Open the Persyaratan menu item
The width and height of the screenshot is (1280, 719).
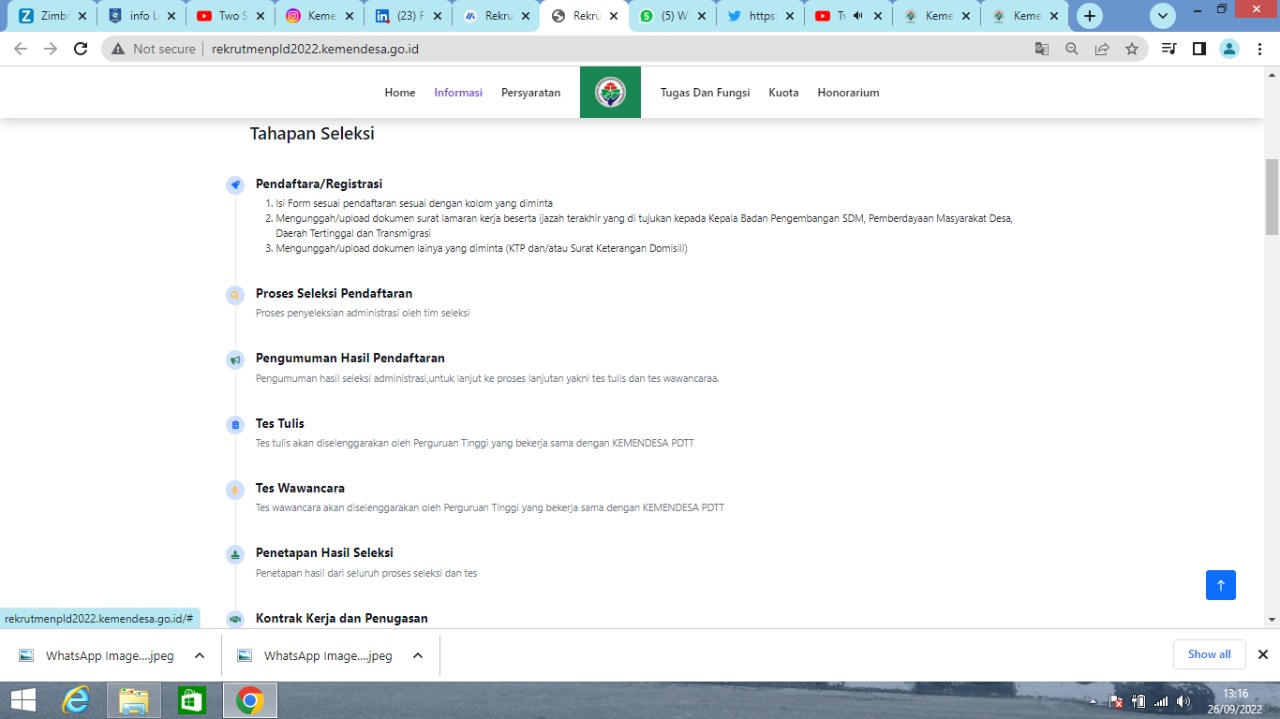(x=530, y=93)
